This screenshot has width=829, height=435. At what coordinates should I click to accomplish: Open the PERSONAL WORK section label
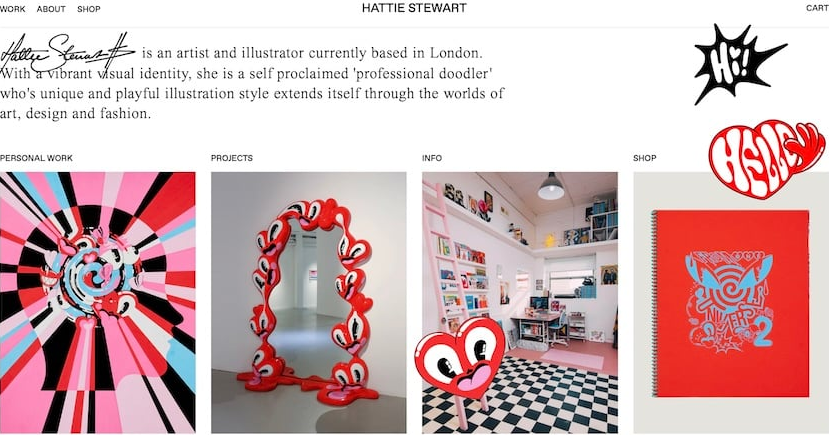[x=36, y=158]
